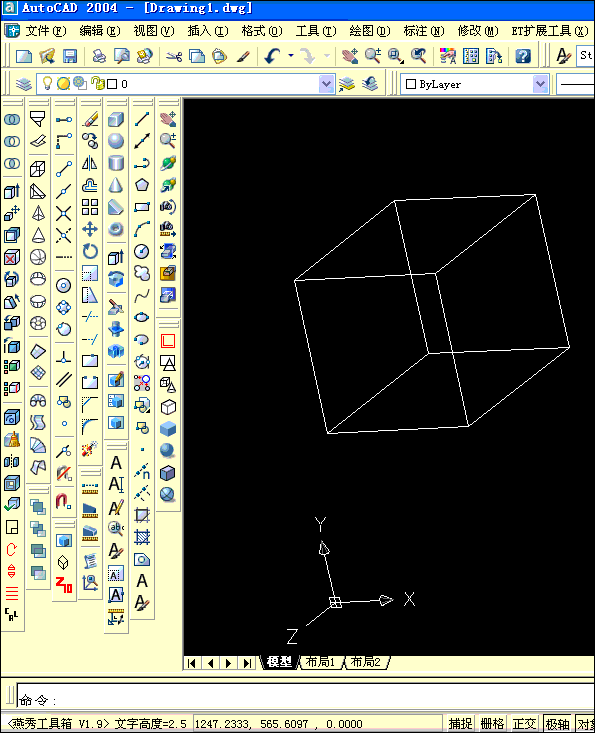Viewport: 595px width, 733px height.
Task: Click the Save icon in toolbar
Action: (70, 57)
